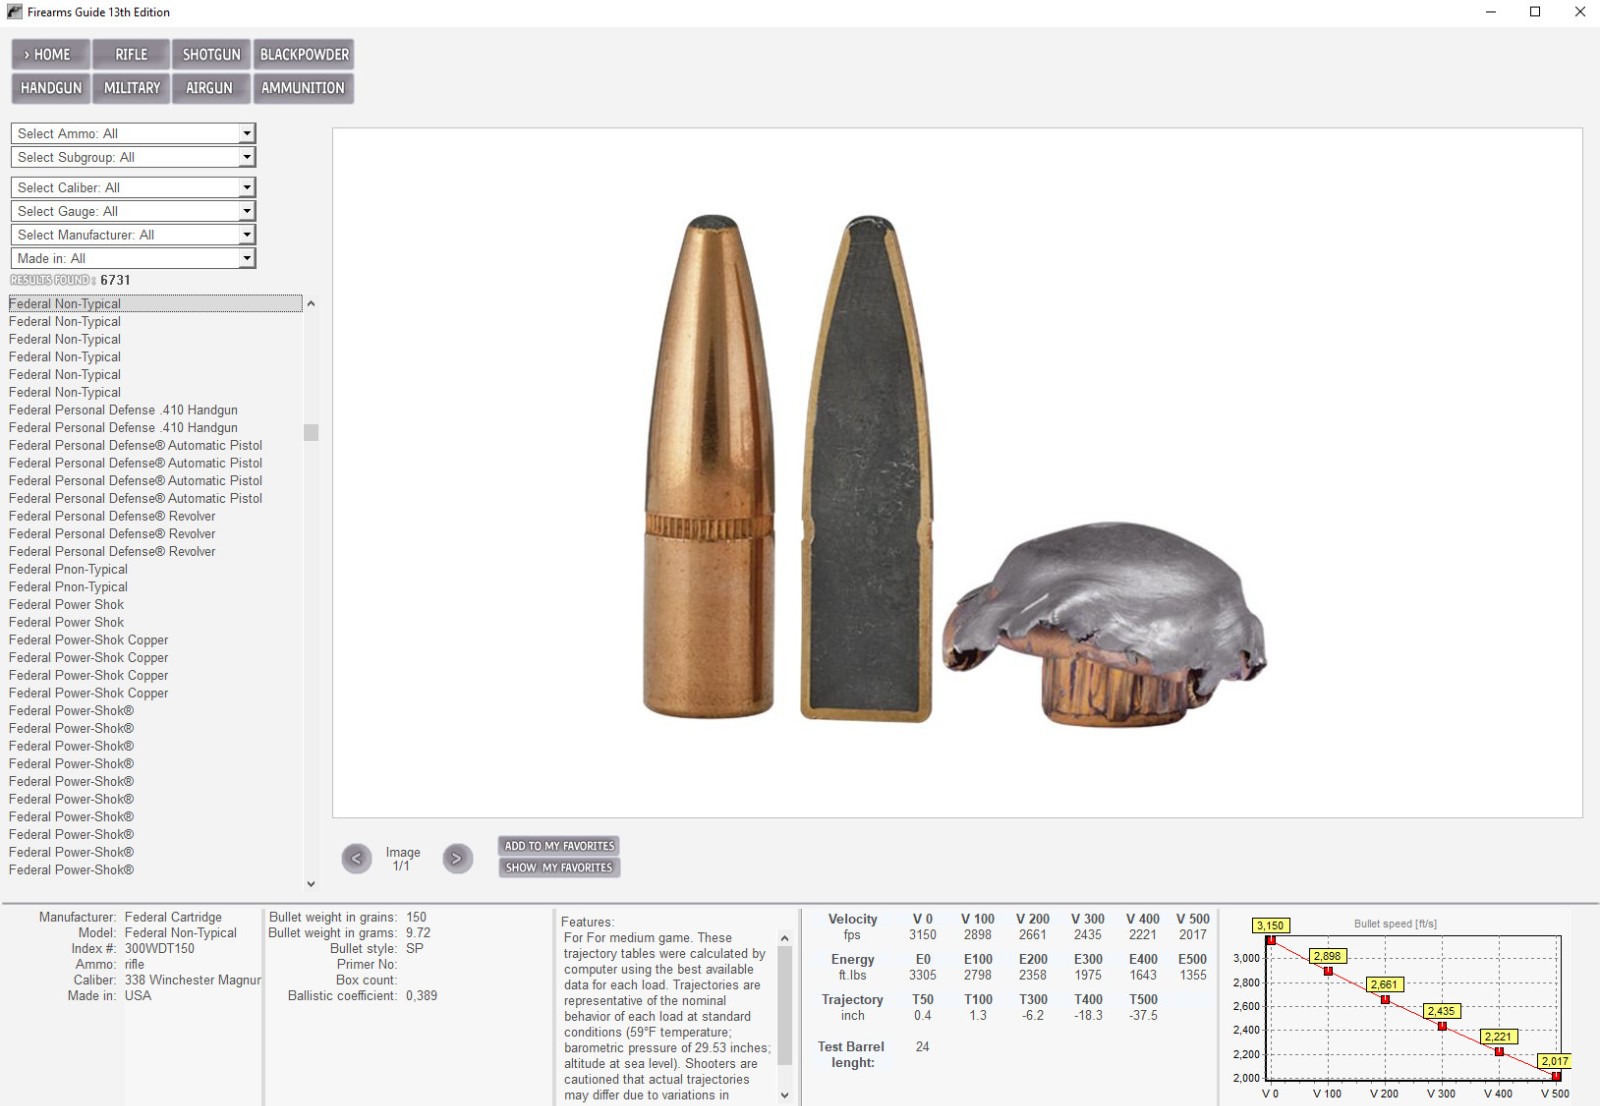Open the MILITARY section

click(132, 88)
